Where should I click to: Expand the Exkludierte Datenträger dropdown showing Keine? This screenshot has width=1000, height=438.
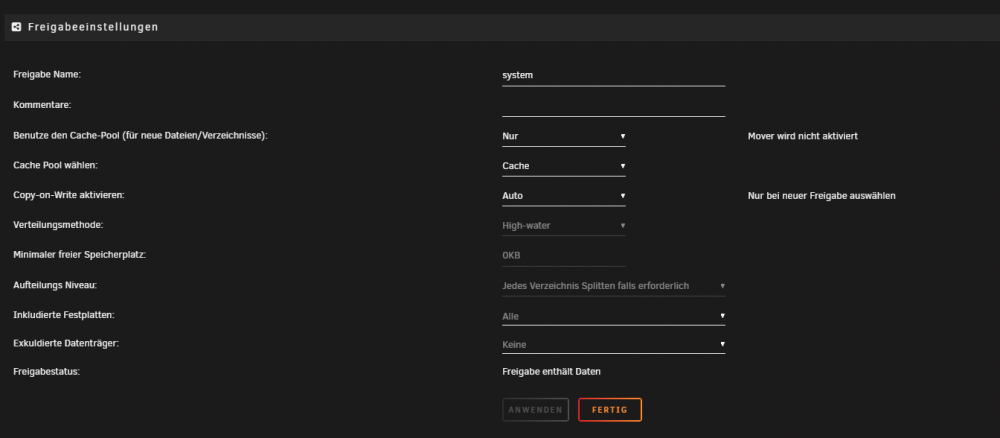[614, 344]
